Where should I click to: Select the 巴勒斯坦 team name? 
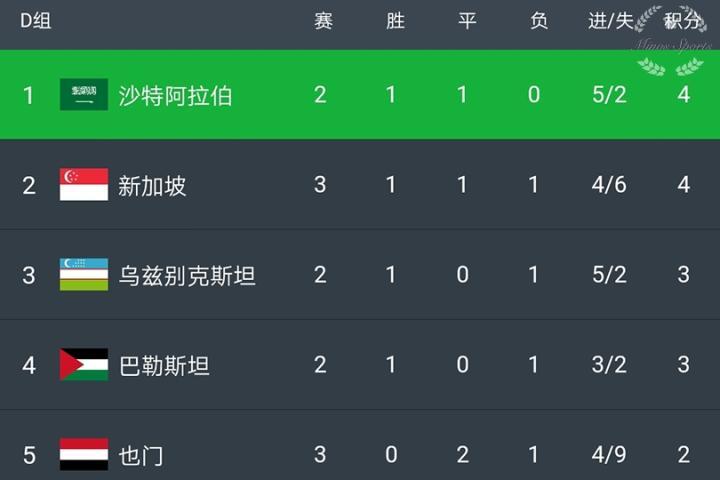pyautogui.click(x=164, y=366)
